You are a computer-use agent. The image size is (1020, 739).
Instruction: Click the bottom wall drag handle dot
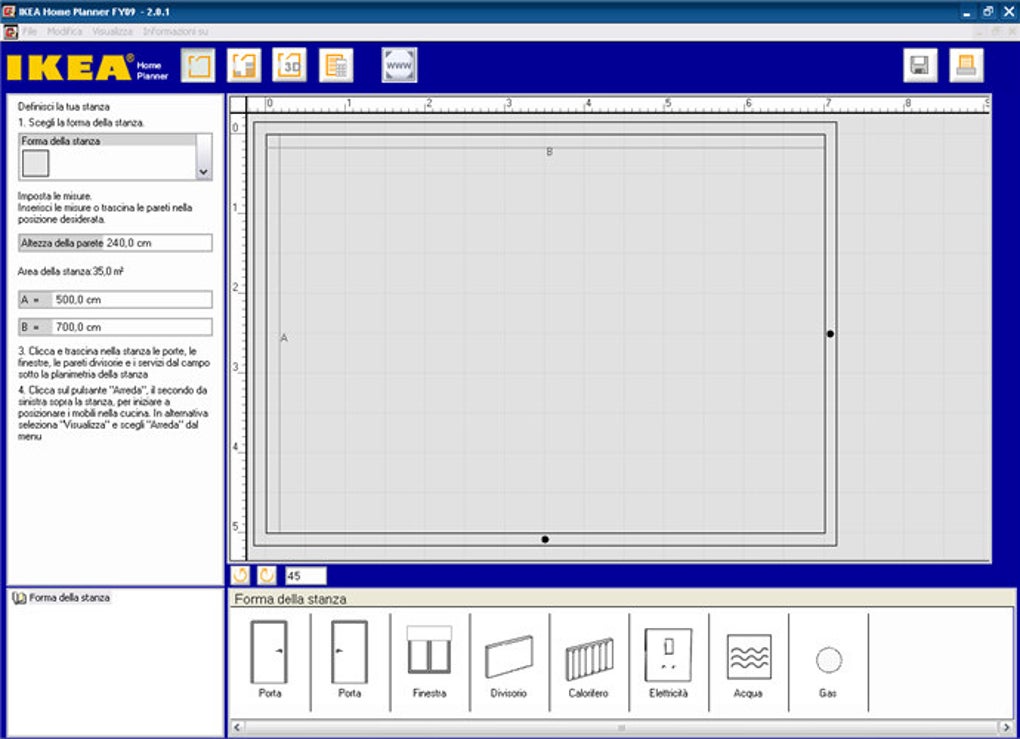point(545,539)
